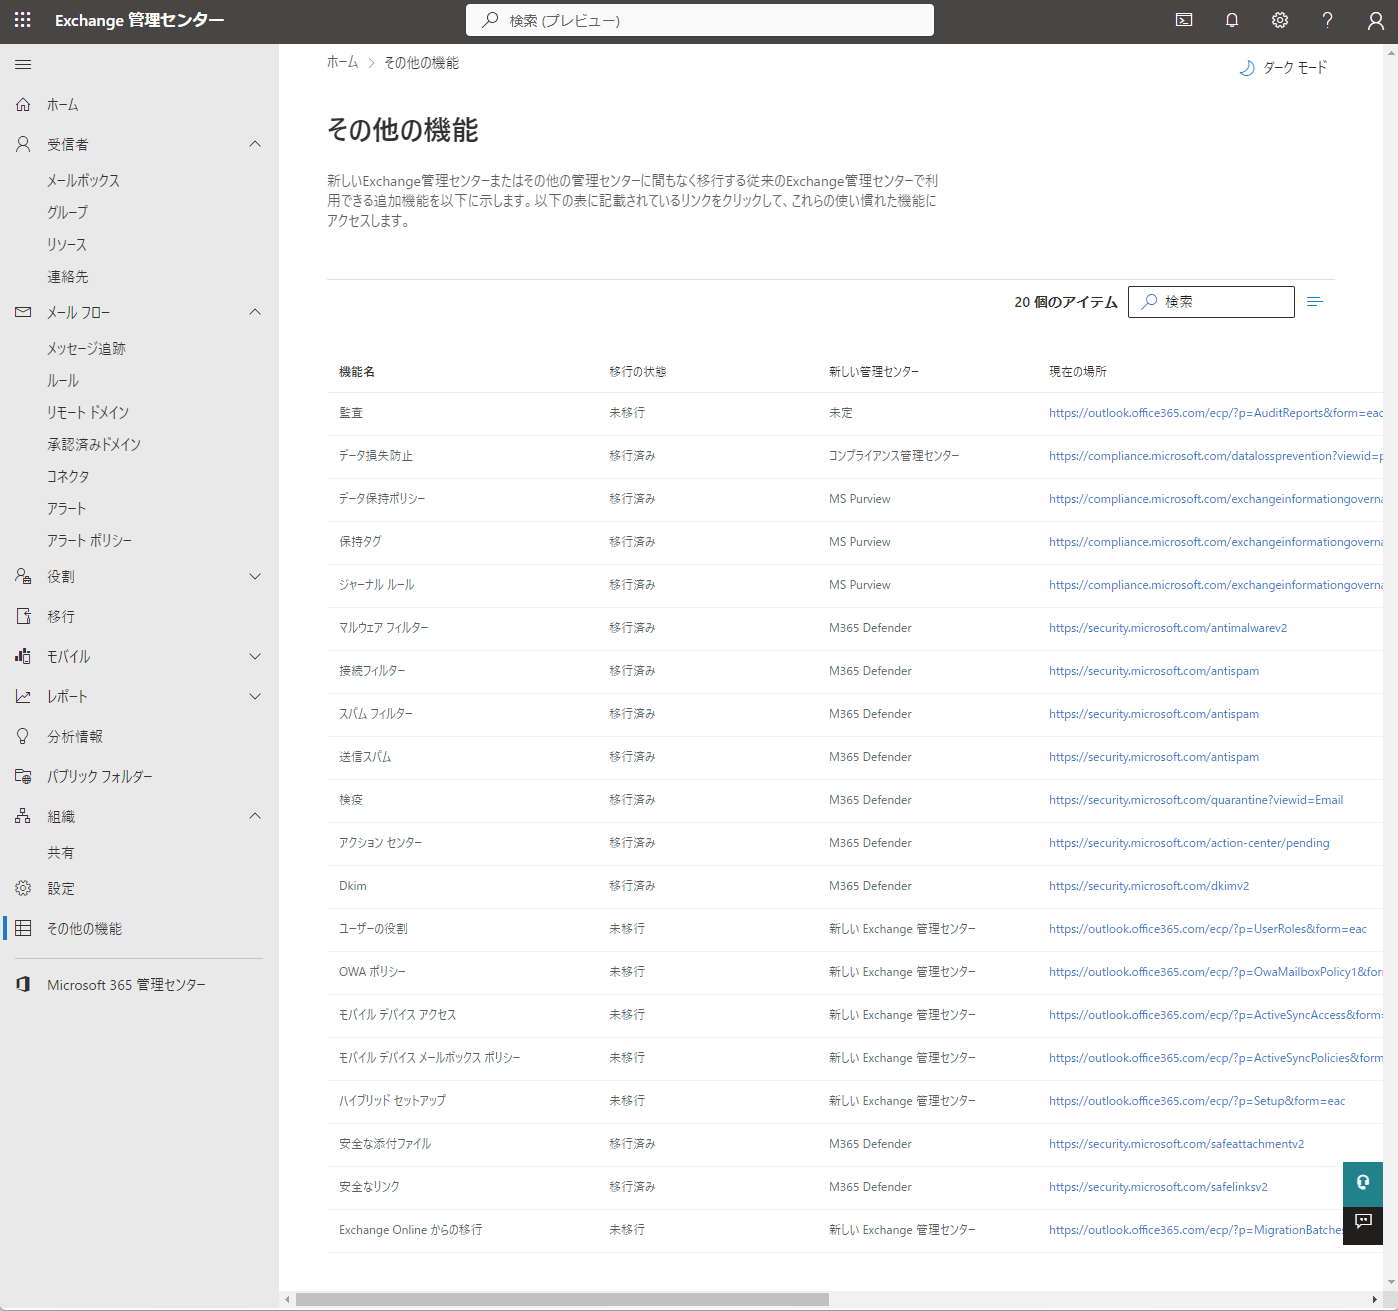This screenshot has height=1311, width=1398.
Task: Expand the 役割 section
Action: pyautogui.click(x=255, y=576)
